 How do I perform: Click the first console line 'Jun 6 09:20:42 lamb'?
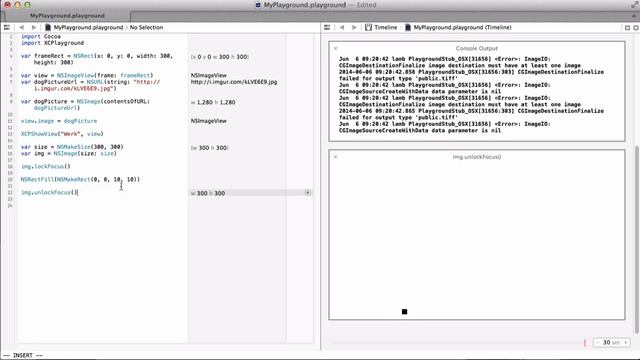click(x=444, y=59)
